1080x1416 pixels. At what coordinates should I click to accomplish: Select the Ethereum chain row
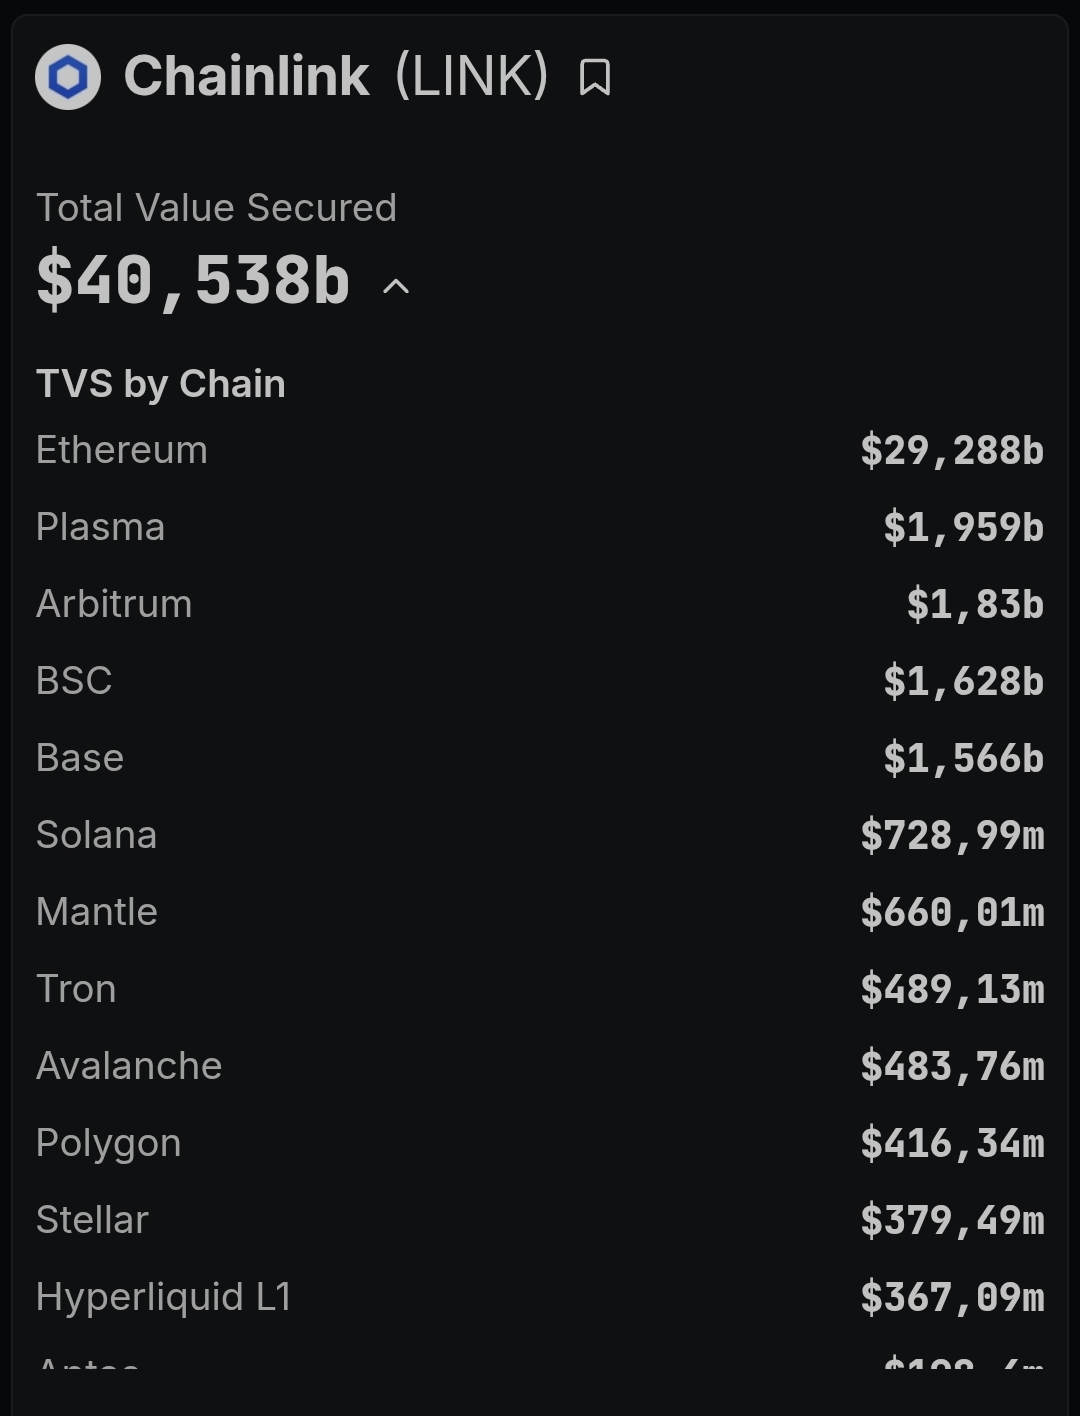pyautogui.click(x=540, y=450)
